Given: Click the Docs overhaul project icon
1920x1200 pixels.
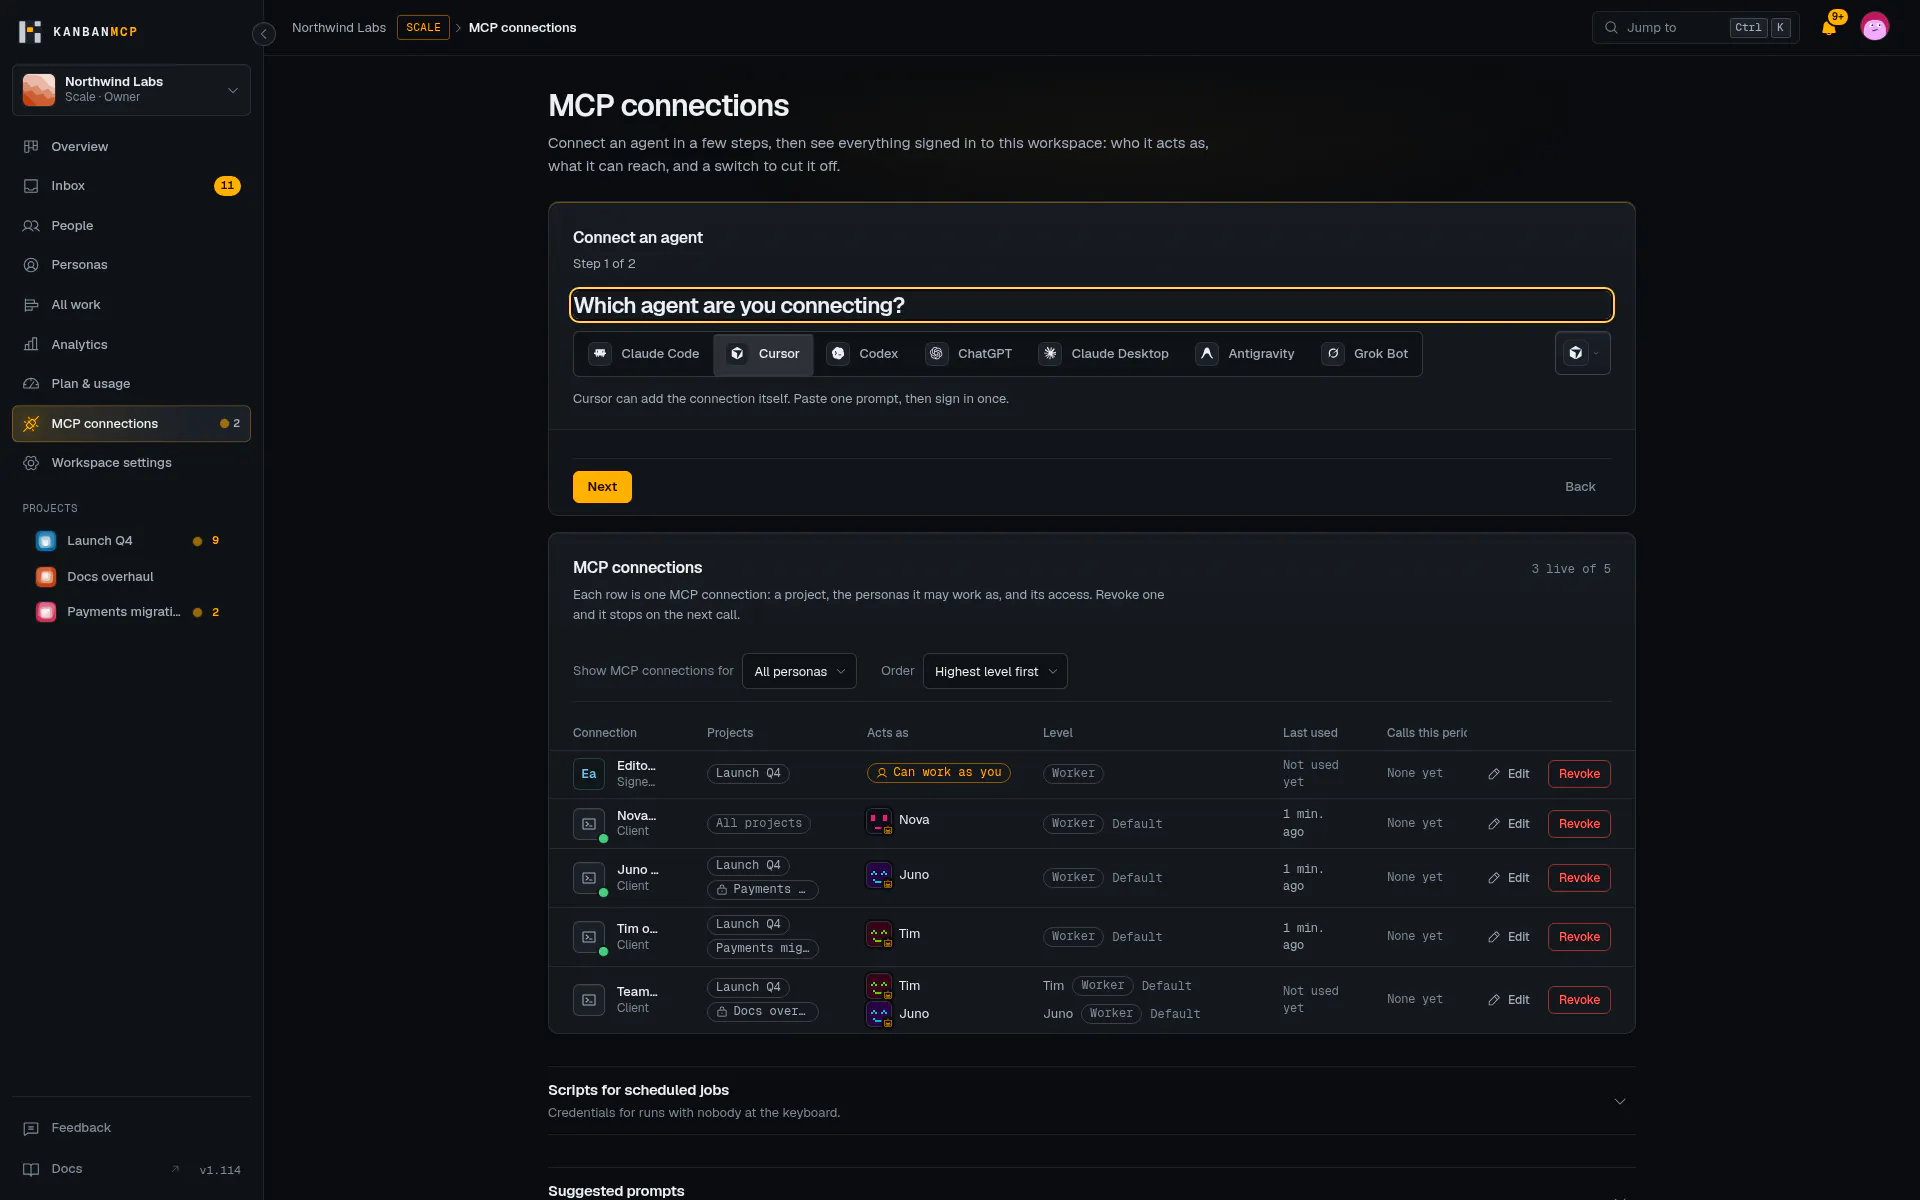Looking at the screenshot, I should click(x=46, y=577).
